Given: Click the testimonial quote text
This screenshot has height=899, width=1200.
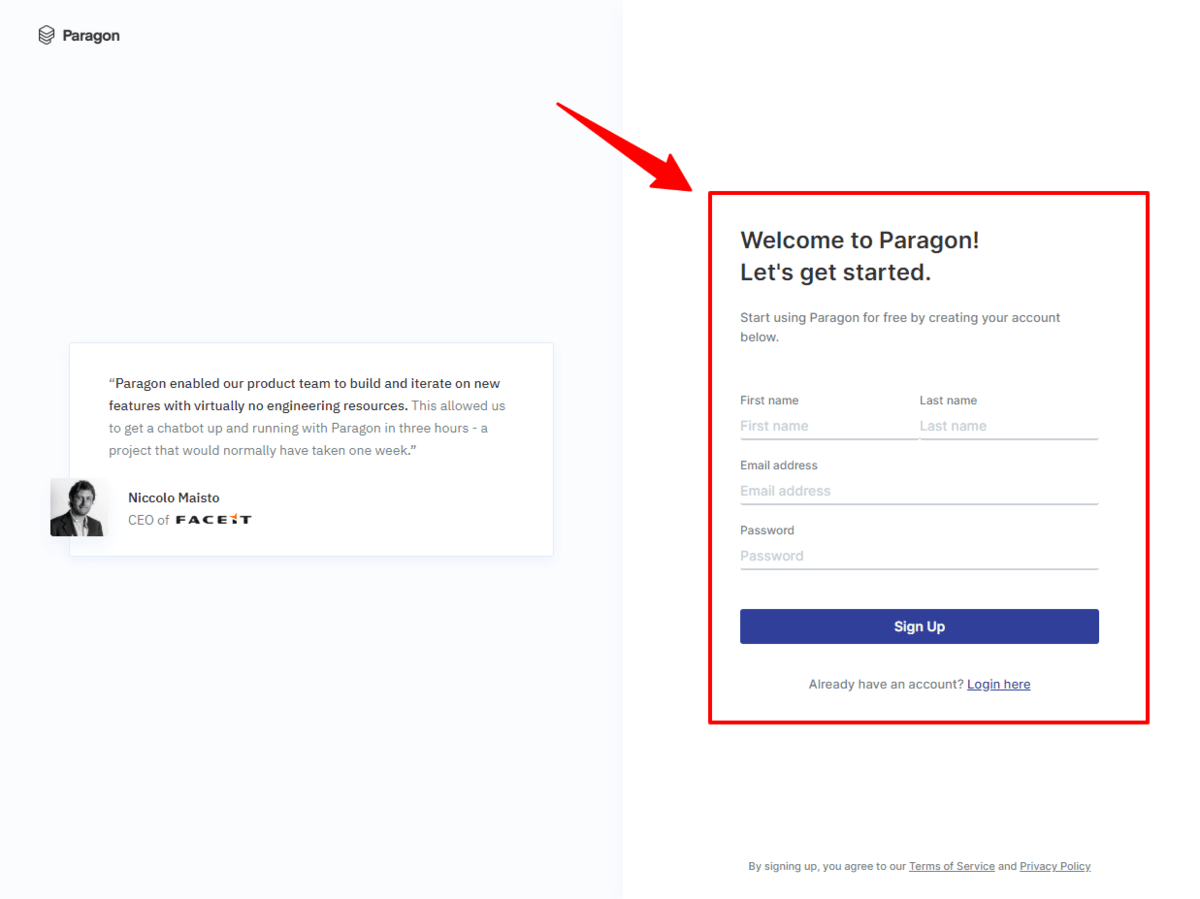Looking at the screenshot, I should [x=307, y=417].
